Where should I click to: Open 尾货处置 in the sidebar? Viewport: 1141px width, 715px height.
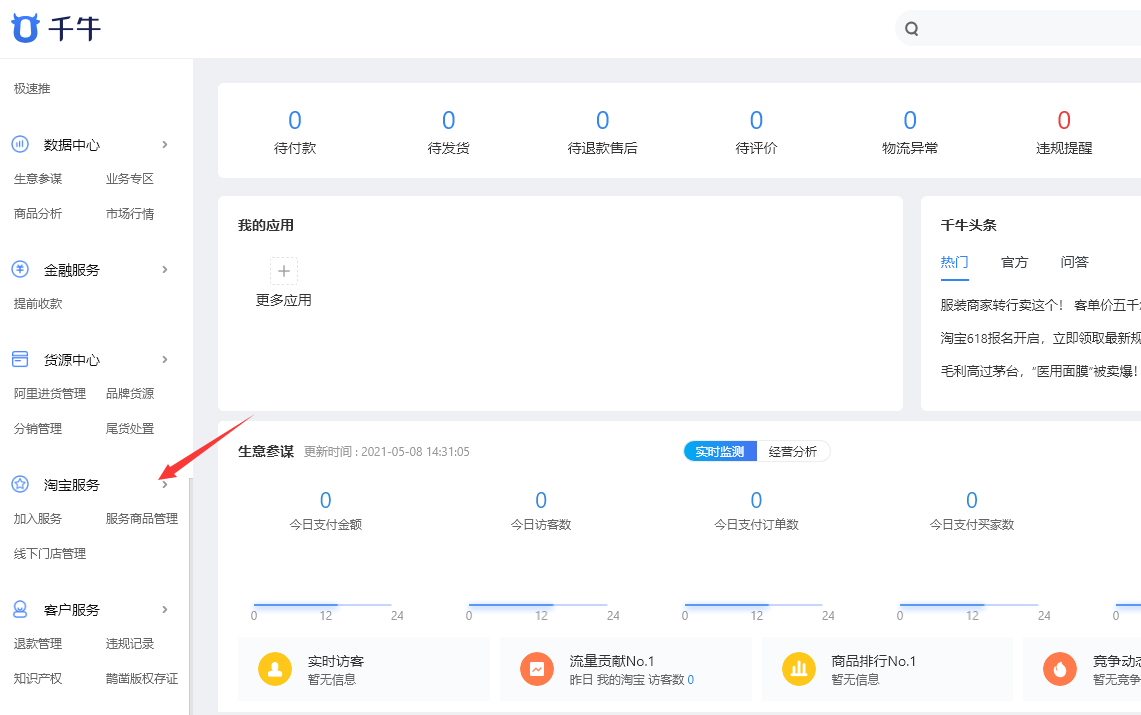[130, 428]
